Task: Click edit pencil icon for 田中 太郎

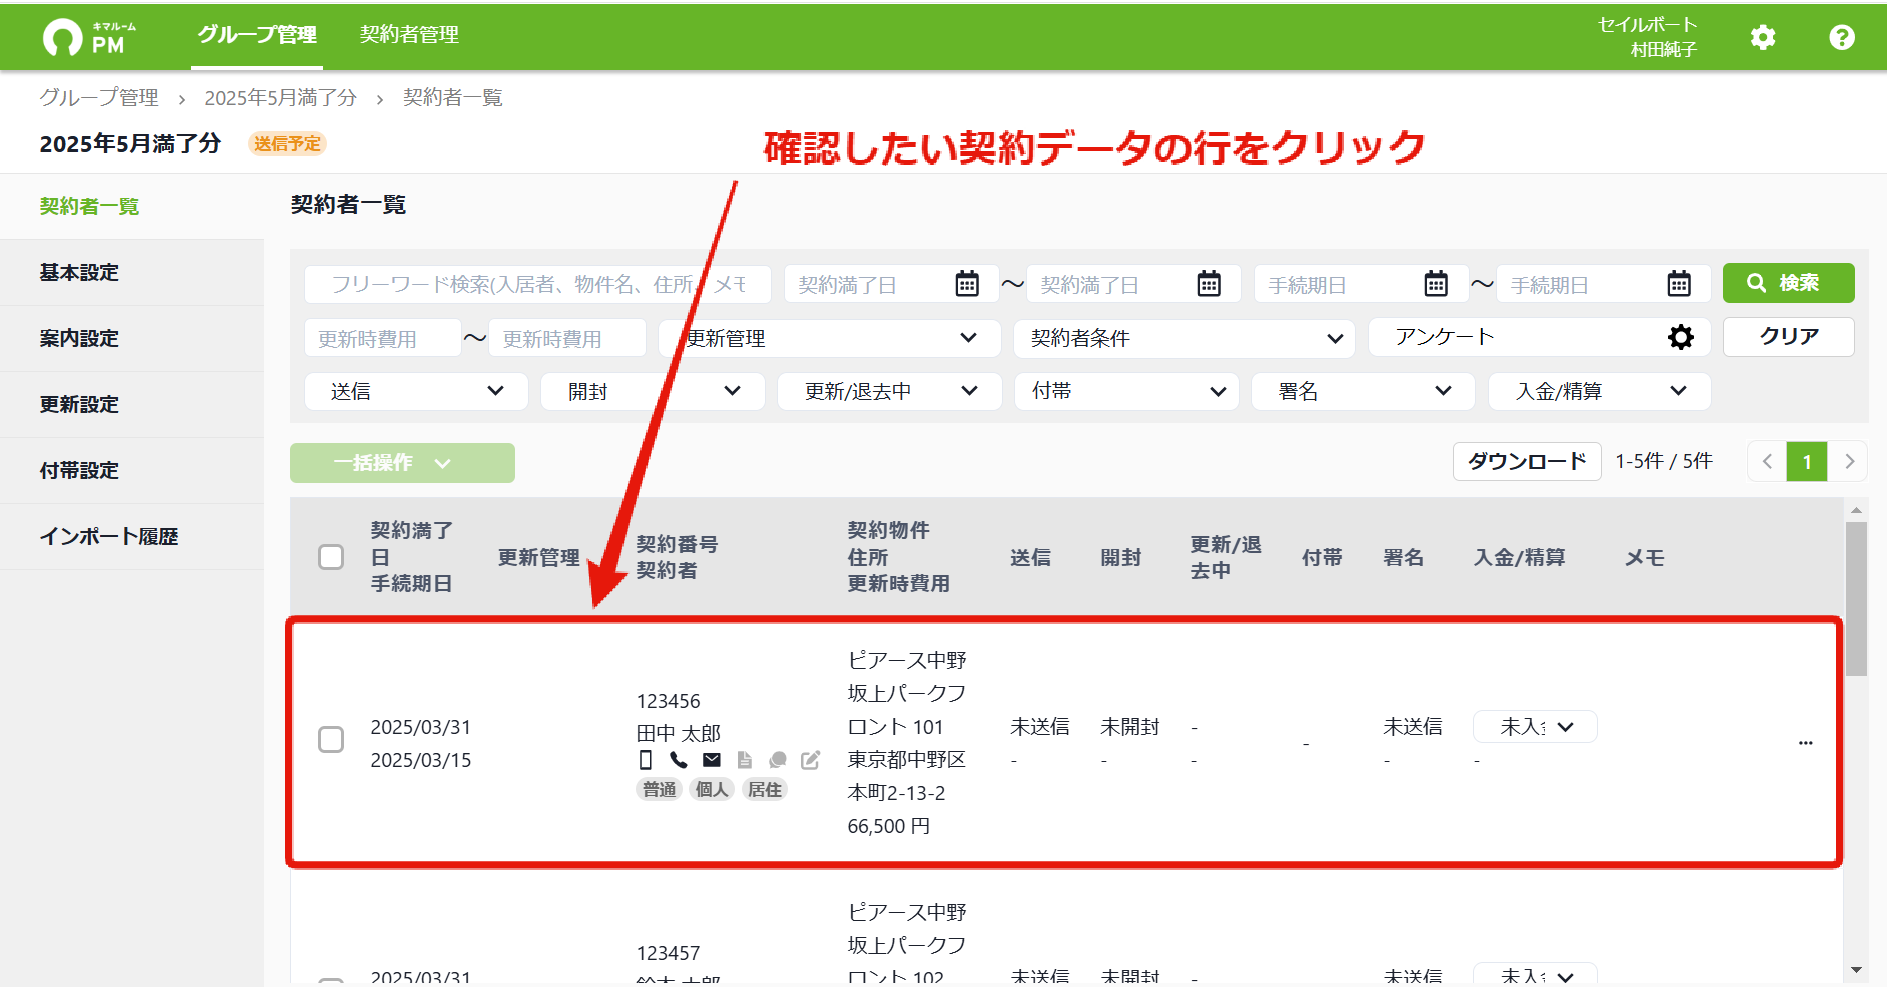Action: pos(811,760)
